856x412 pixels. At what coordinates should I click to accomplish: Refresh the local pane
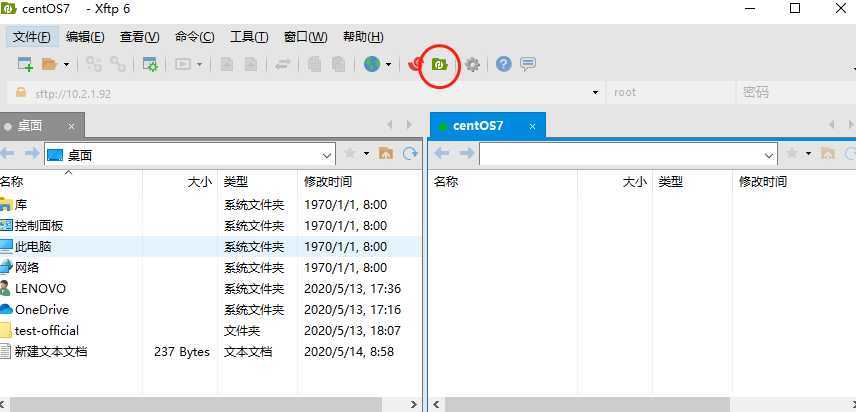(x=410, y=154)
